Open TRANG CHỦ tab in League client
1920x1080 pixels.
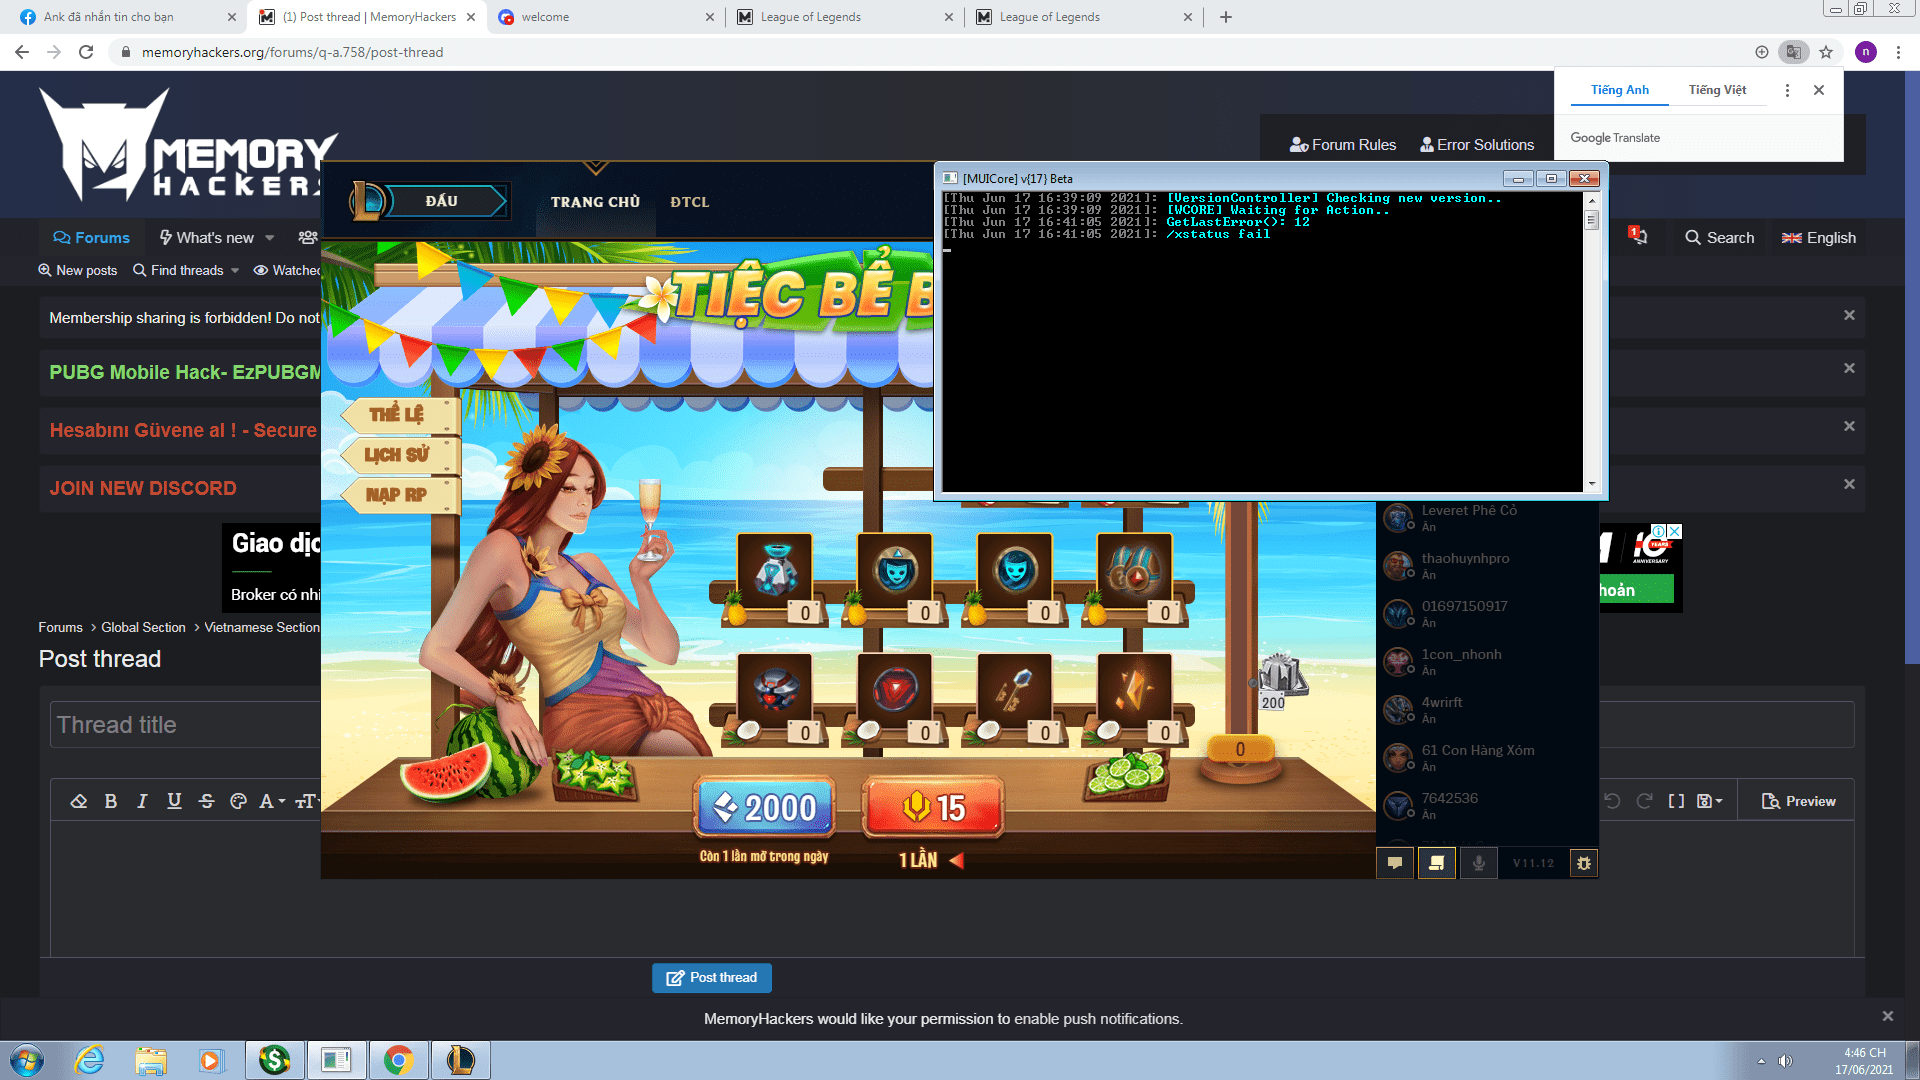click(x=595, y=202)
